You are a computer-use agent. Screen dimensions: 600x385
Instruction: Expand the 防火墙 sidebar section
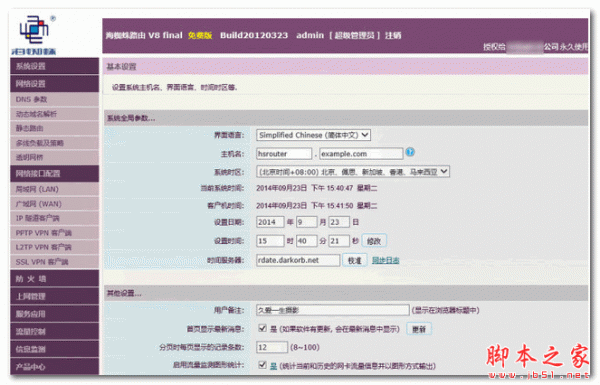(54, 279)
